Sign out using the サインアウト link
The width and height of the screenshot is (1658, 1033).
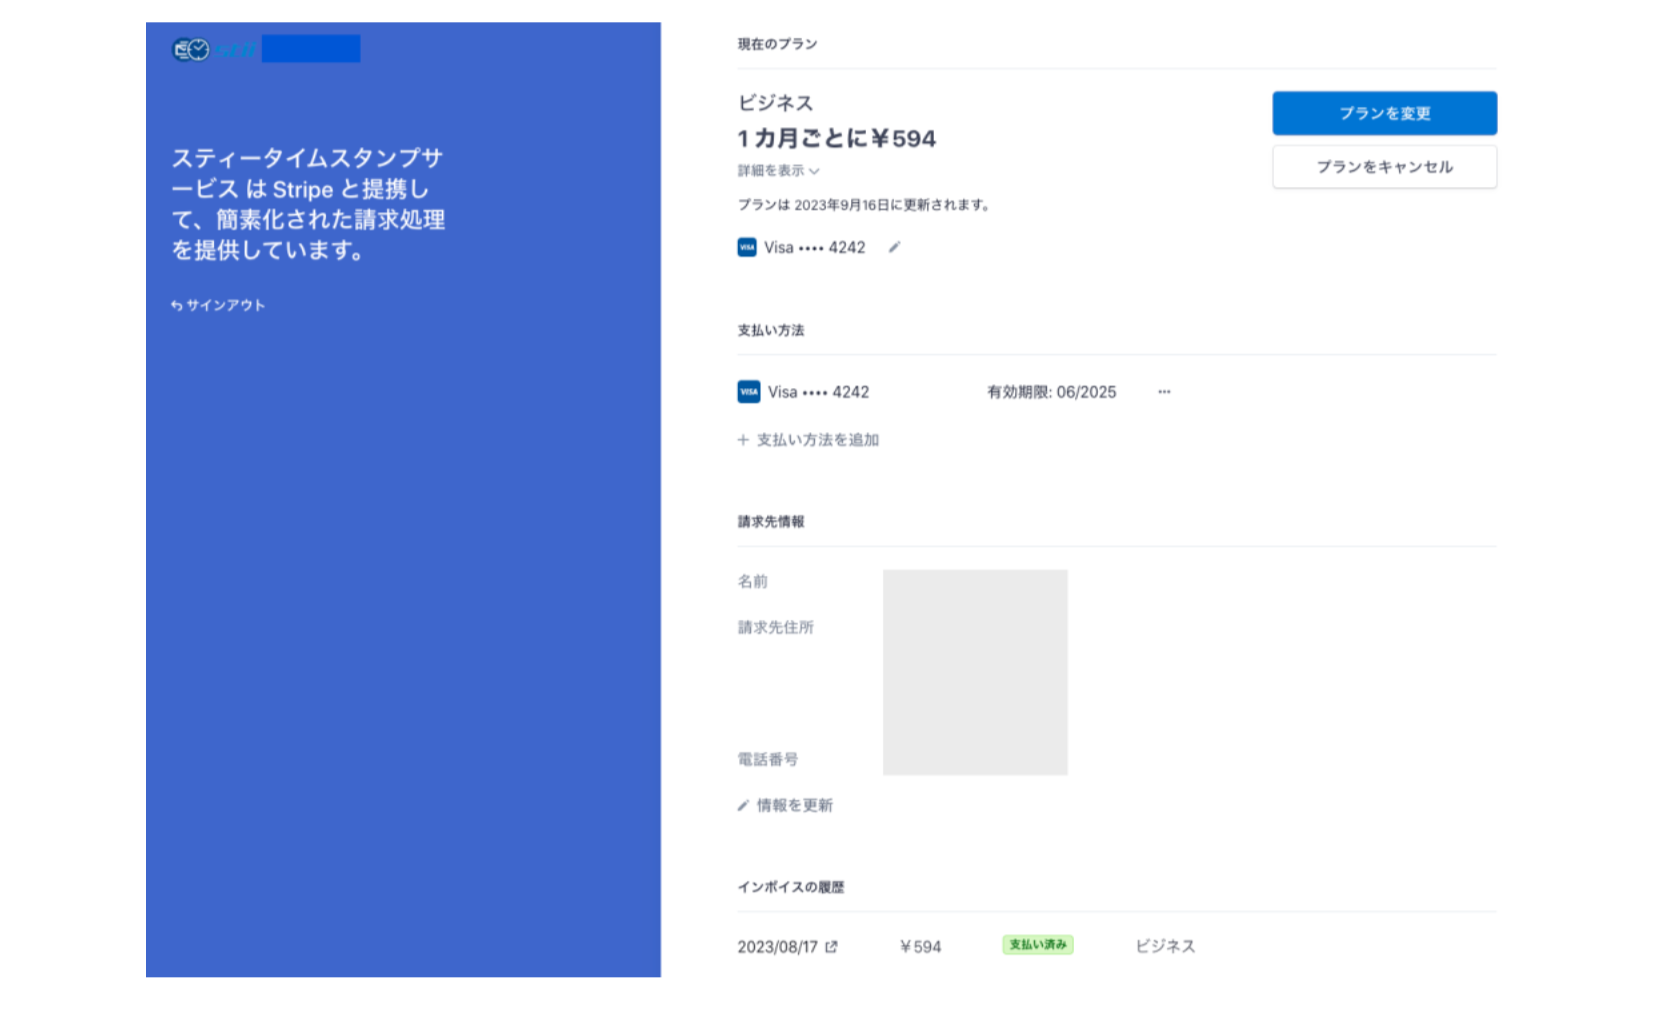pyautogui.click(x=218, y=305)
